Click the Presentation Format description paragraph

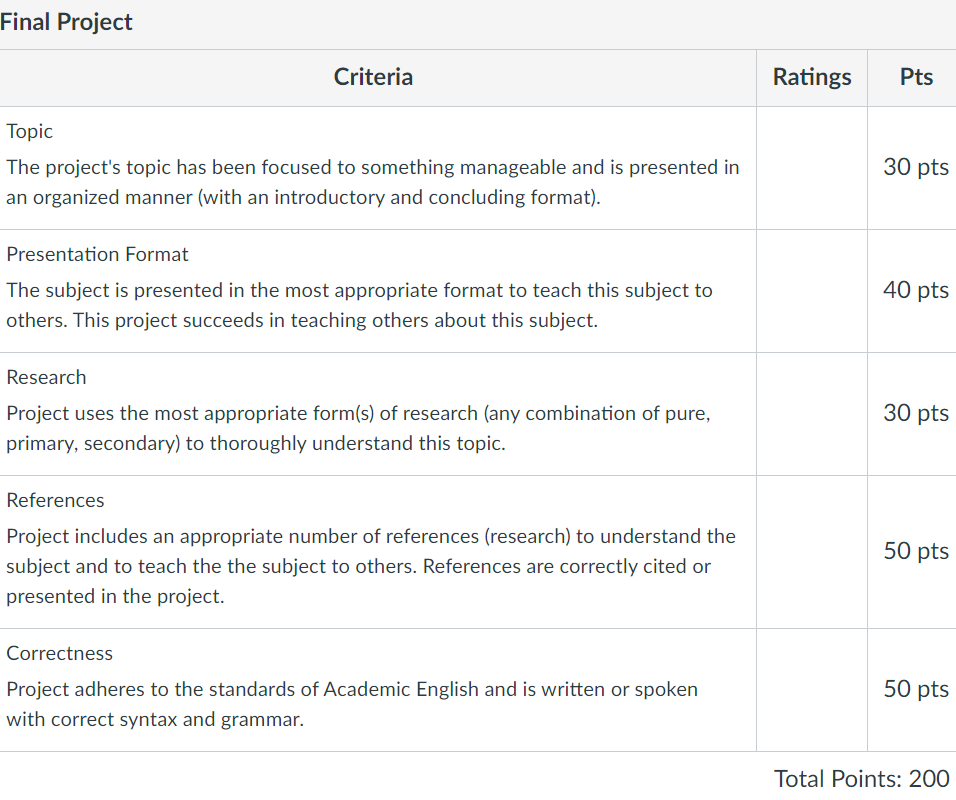click(359, 305)
